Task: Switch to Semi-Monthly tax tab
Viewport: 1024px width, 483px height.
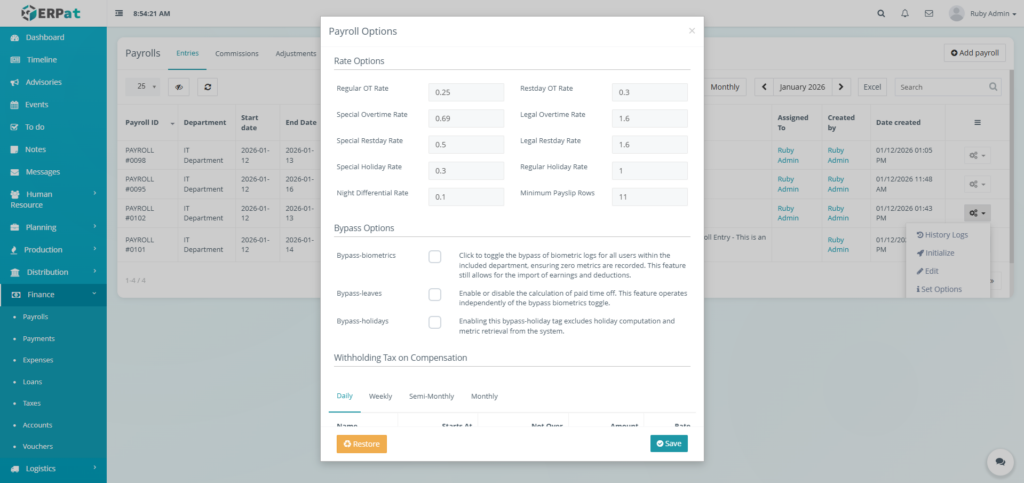Action: coord(432,396)
